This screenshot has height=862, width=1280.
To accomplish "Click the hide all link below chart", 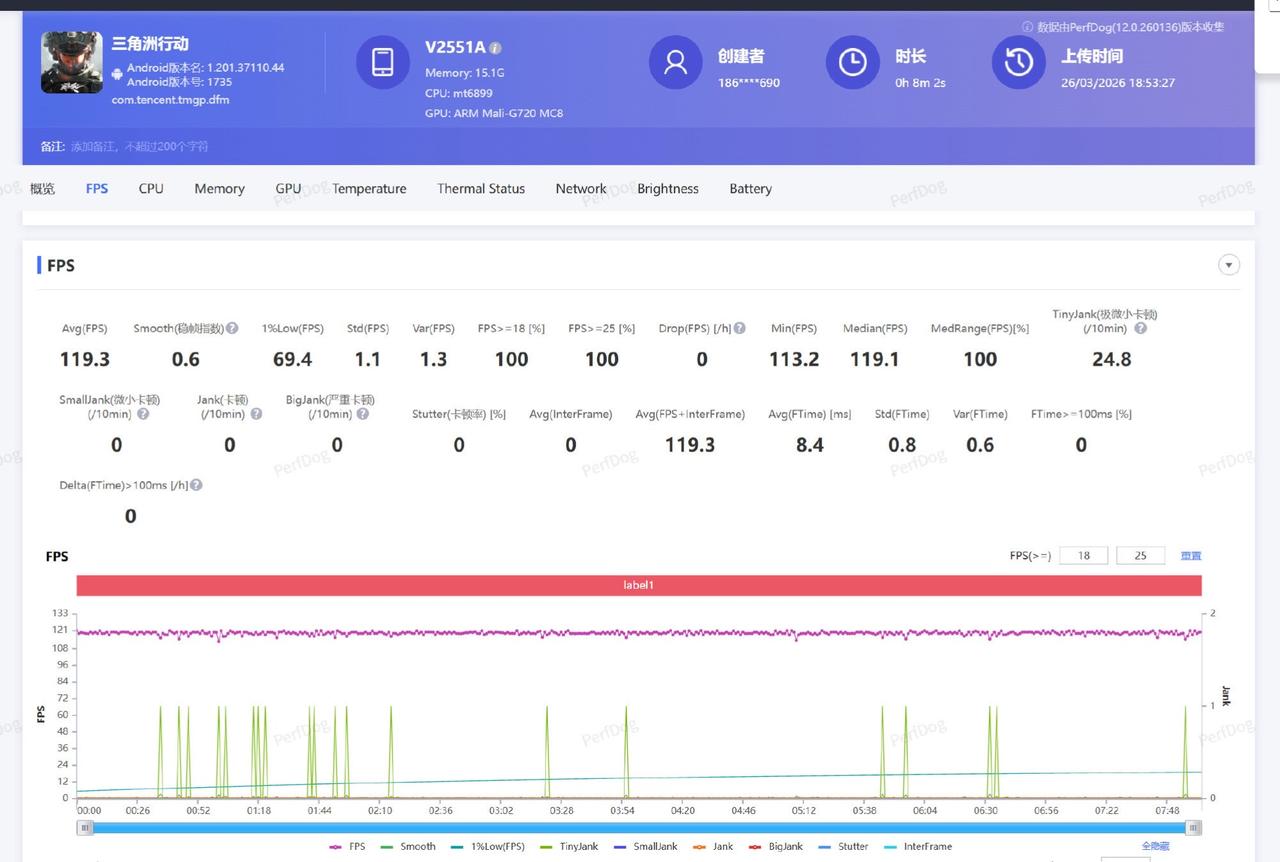I will click(x=1155, y=846).
